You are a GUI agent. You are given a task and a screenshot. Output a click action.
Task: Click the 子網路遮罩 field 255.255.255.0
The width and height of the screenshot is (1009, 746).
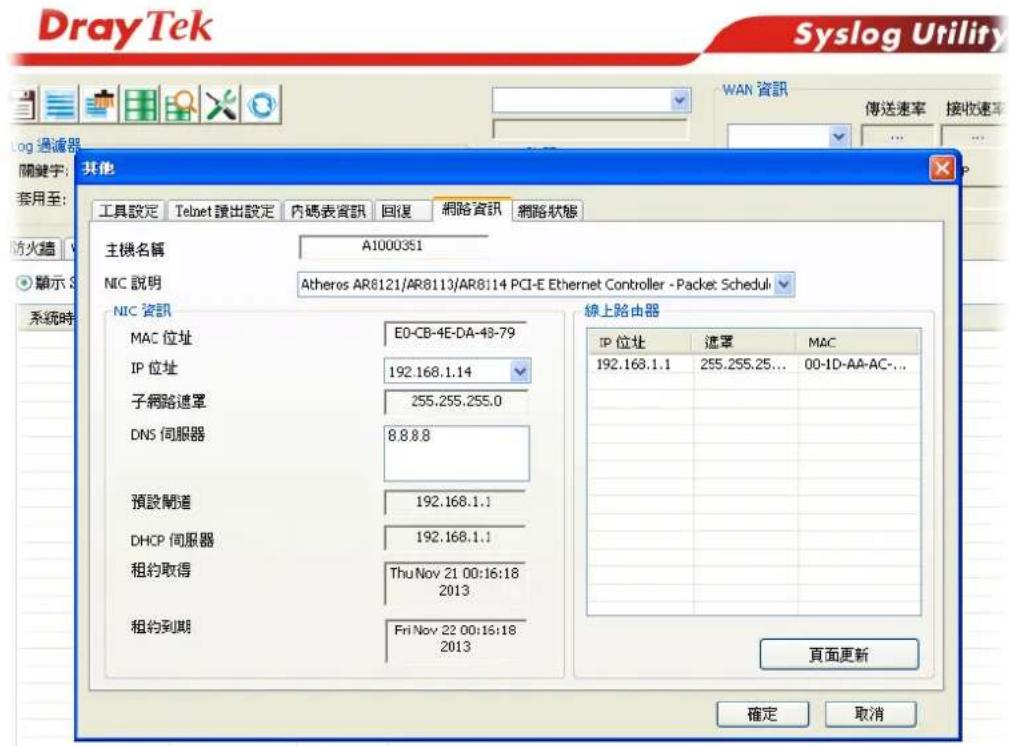pyautogui.click(x=456, y=402)
